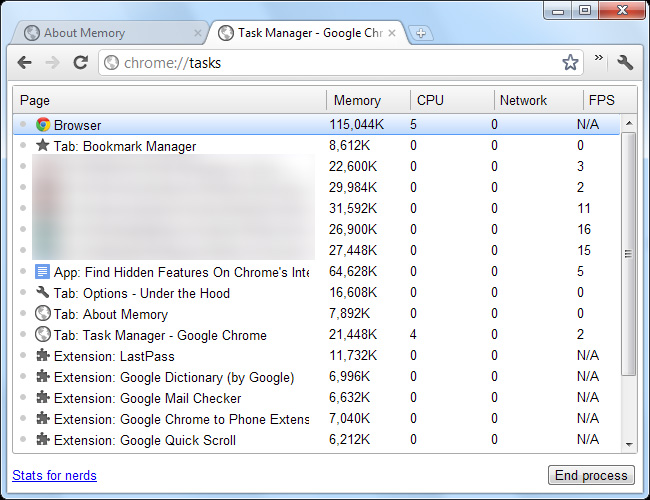
Task: Click the 64,628K memory value
Action: [353, 272]
